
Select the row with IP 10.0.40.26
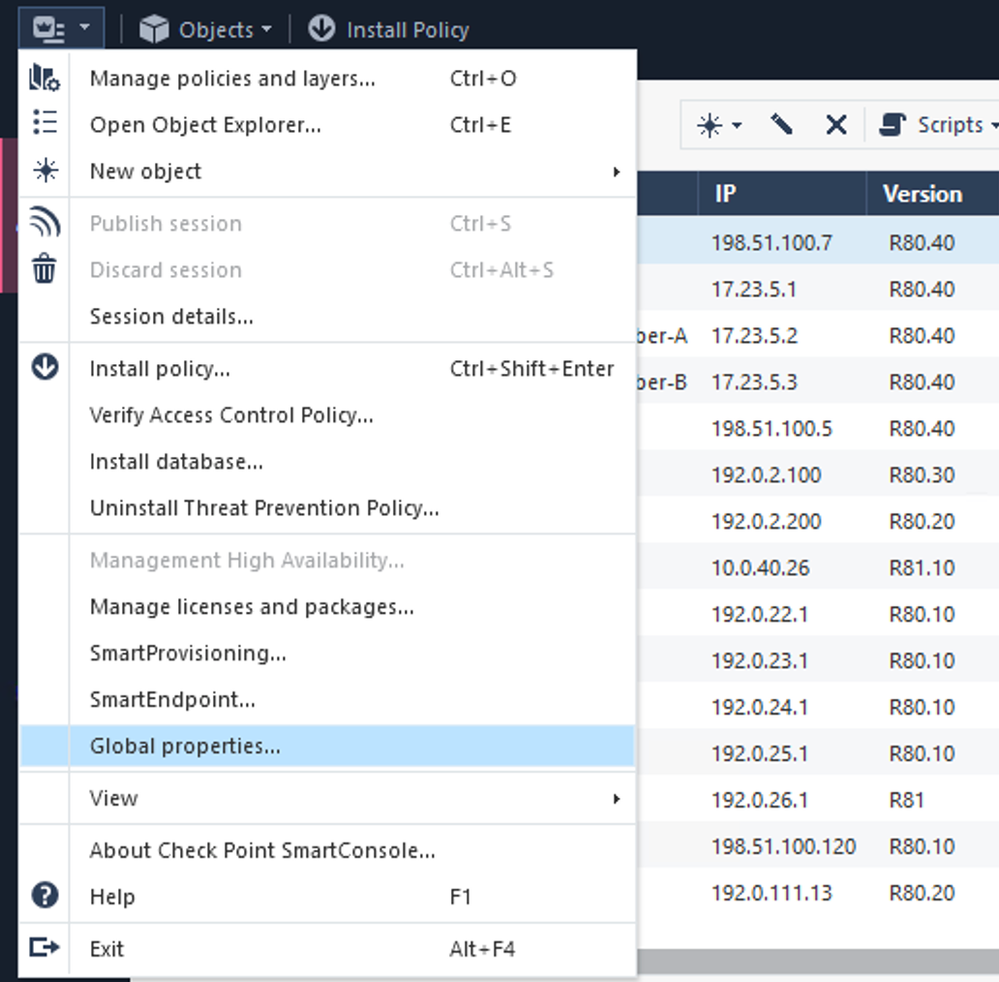coord(818,567)
